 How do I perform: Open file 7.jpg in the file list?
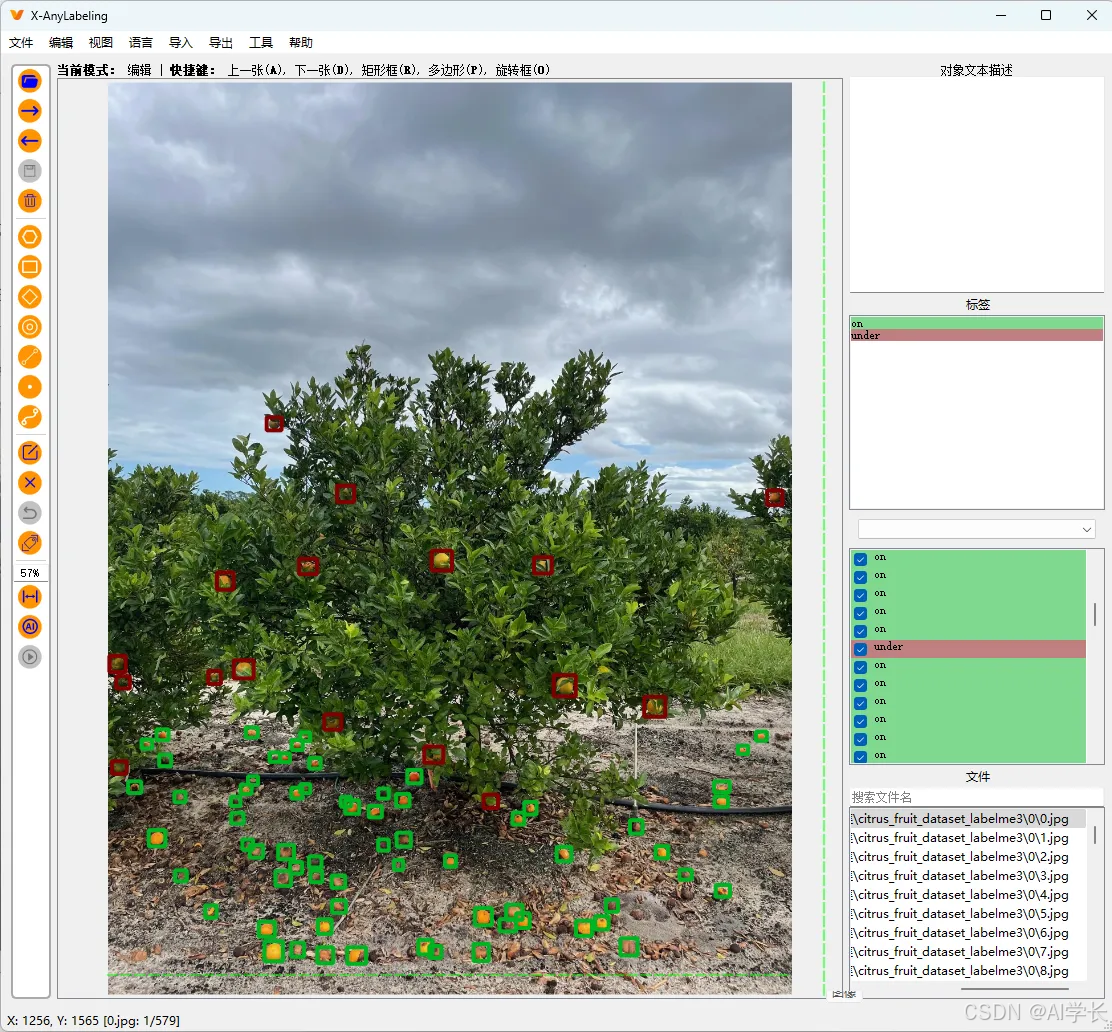pos(967,952)
